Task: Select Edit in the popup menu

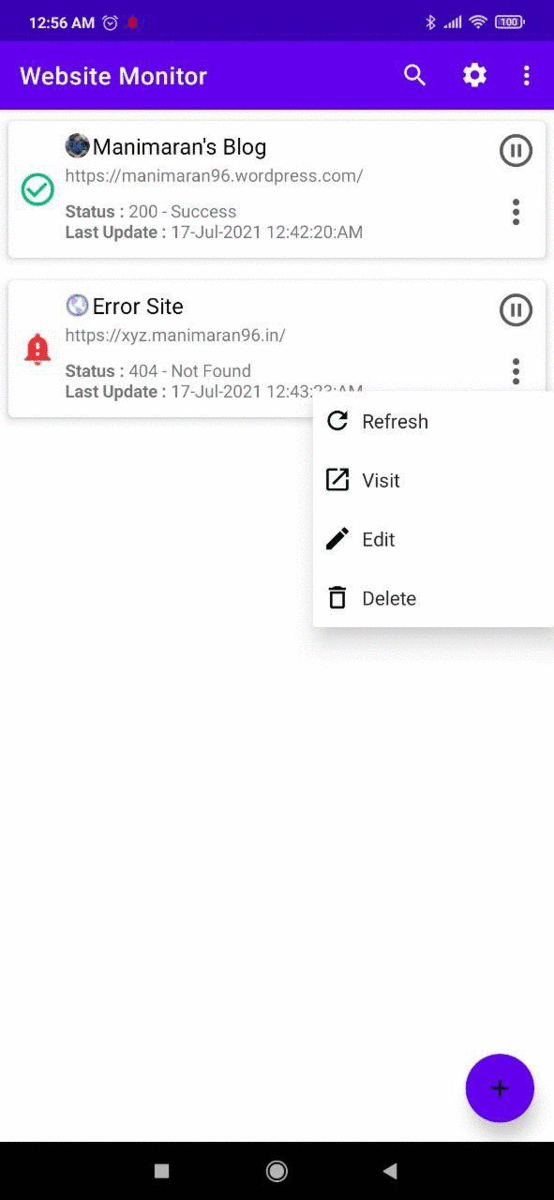Action: point(433,540)
